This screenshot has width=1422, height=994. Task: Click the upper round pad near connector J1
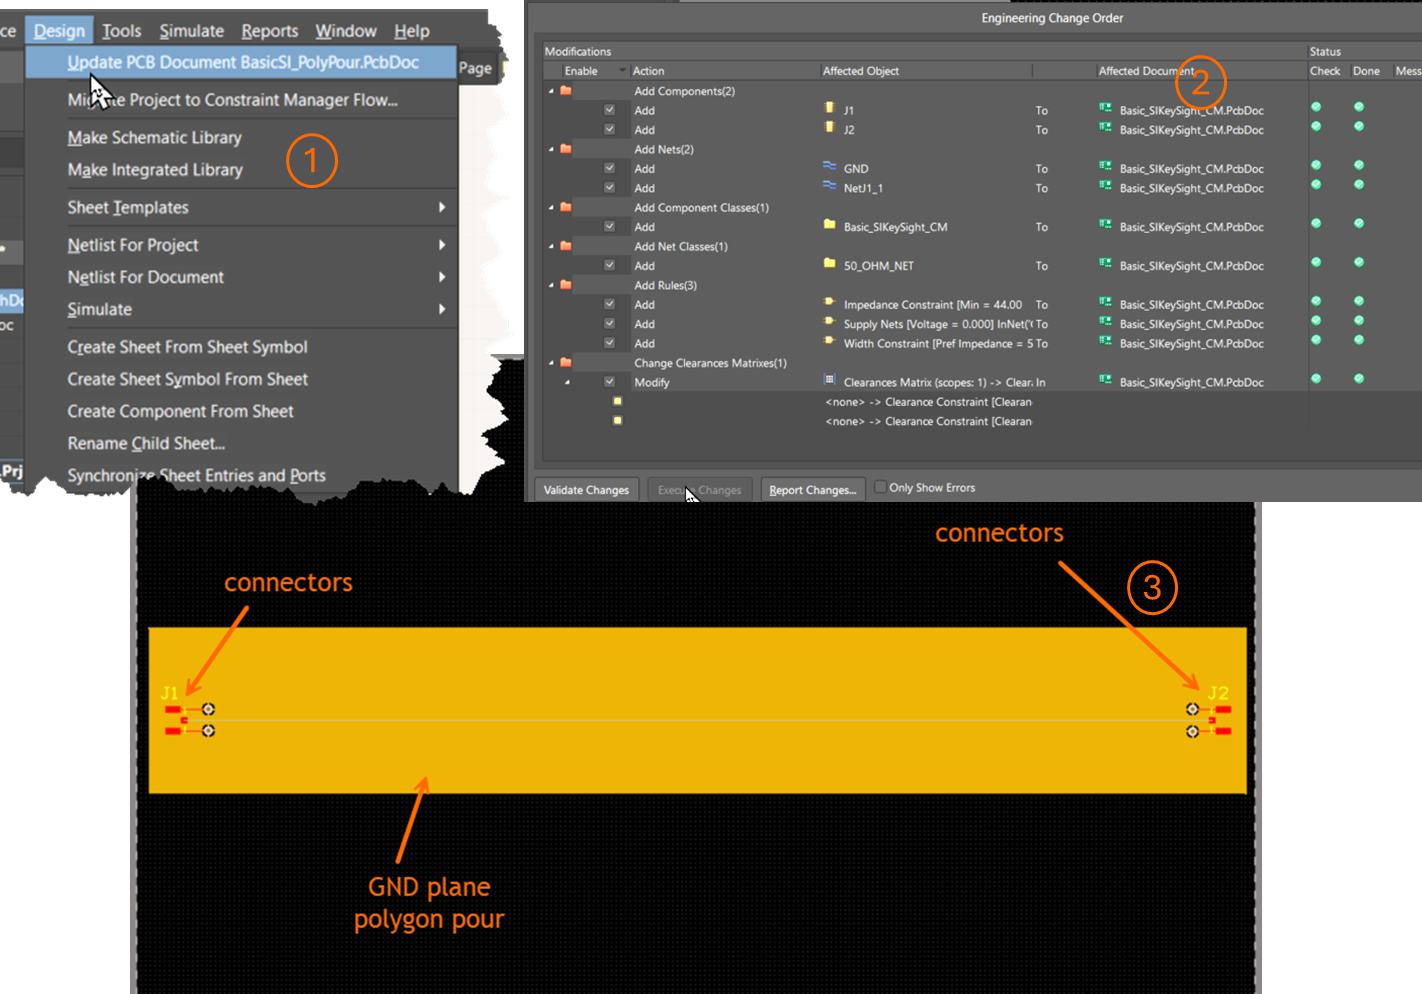tap(208, 709)
